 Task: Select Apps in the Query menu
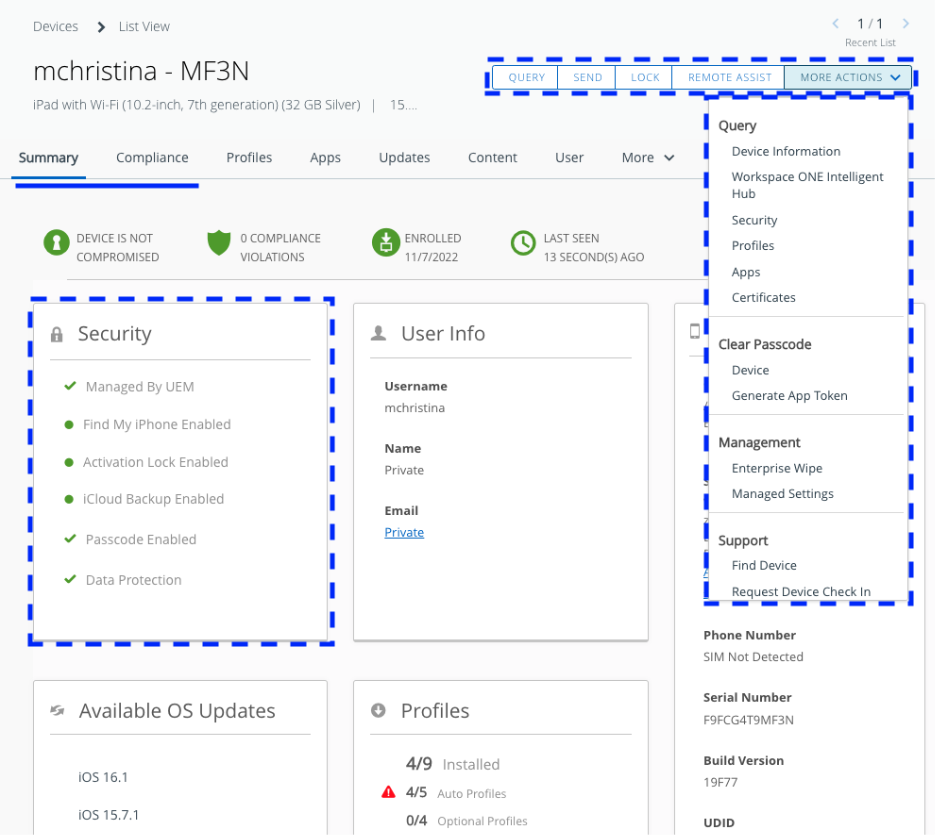[x=746, y=272]
